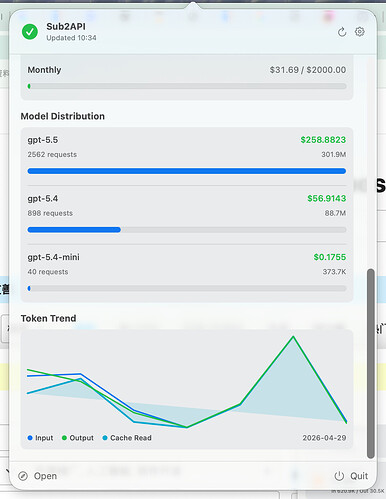Click "$31.69 / $2000.00" monthly amount

(308, 70)
